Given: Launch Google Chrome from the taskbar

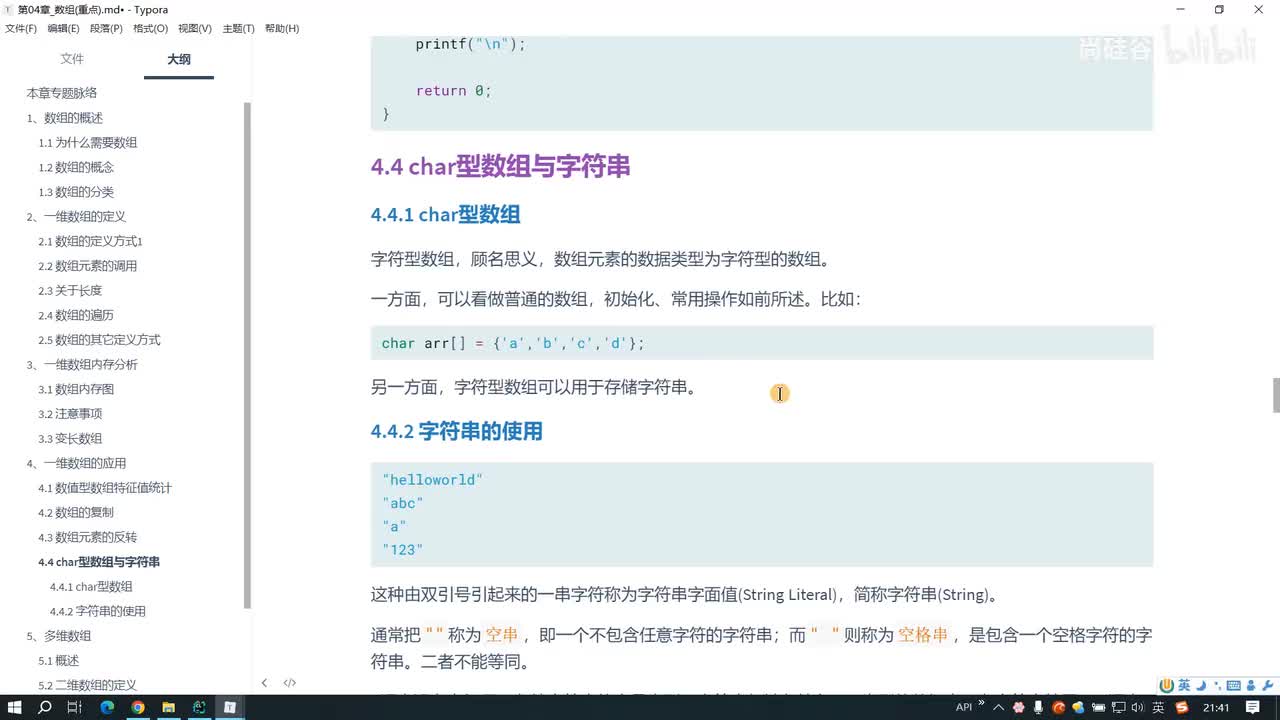Looking at the screenshot, I should (x=138, y=707).
